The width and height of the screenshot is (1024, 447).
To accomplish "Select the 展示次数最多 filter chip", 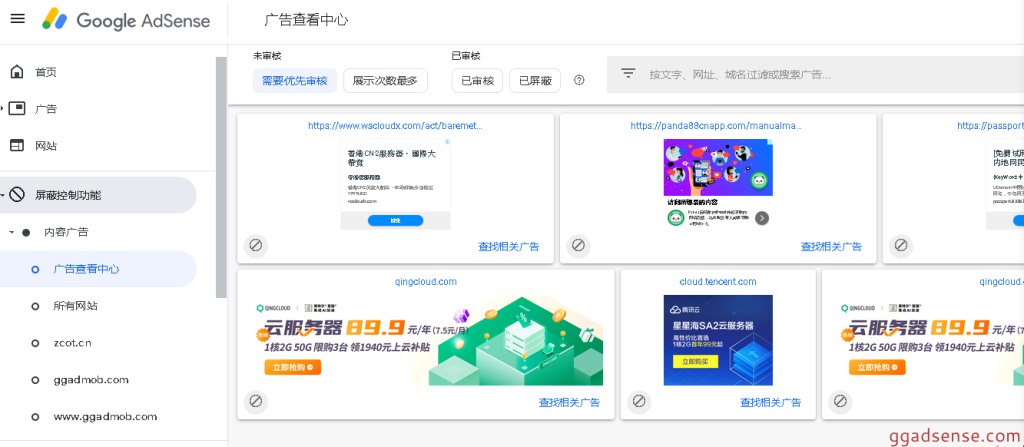I will click(x=385, y=81).
